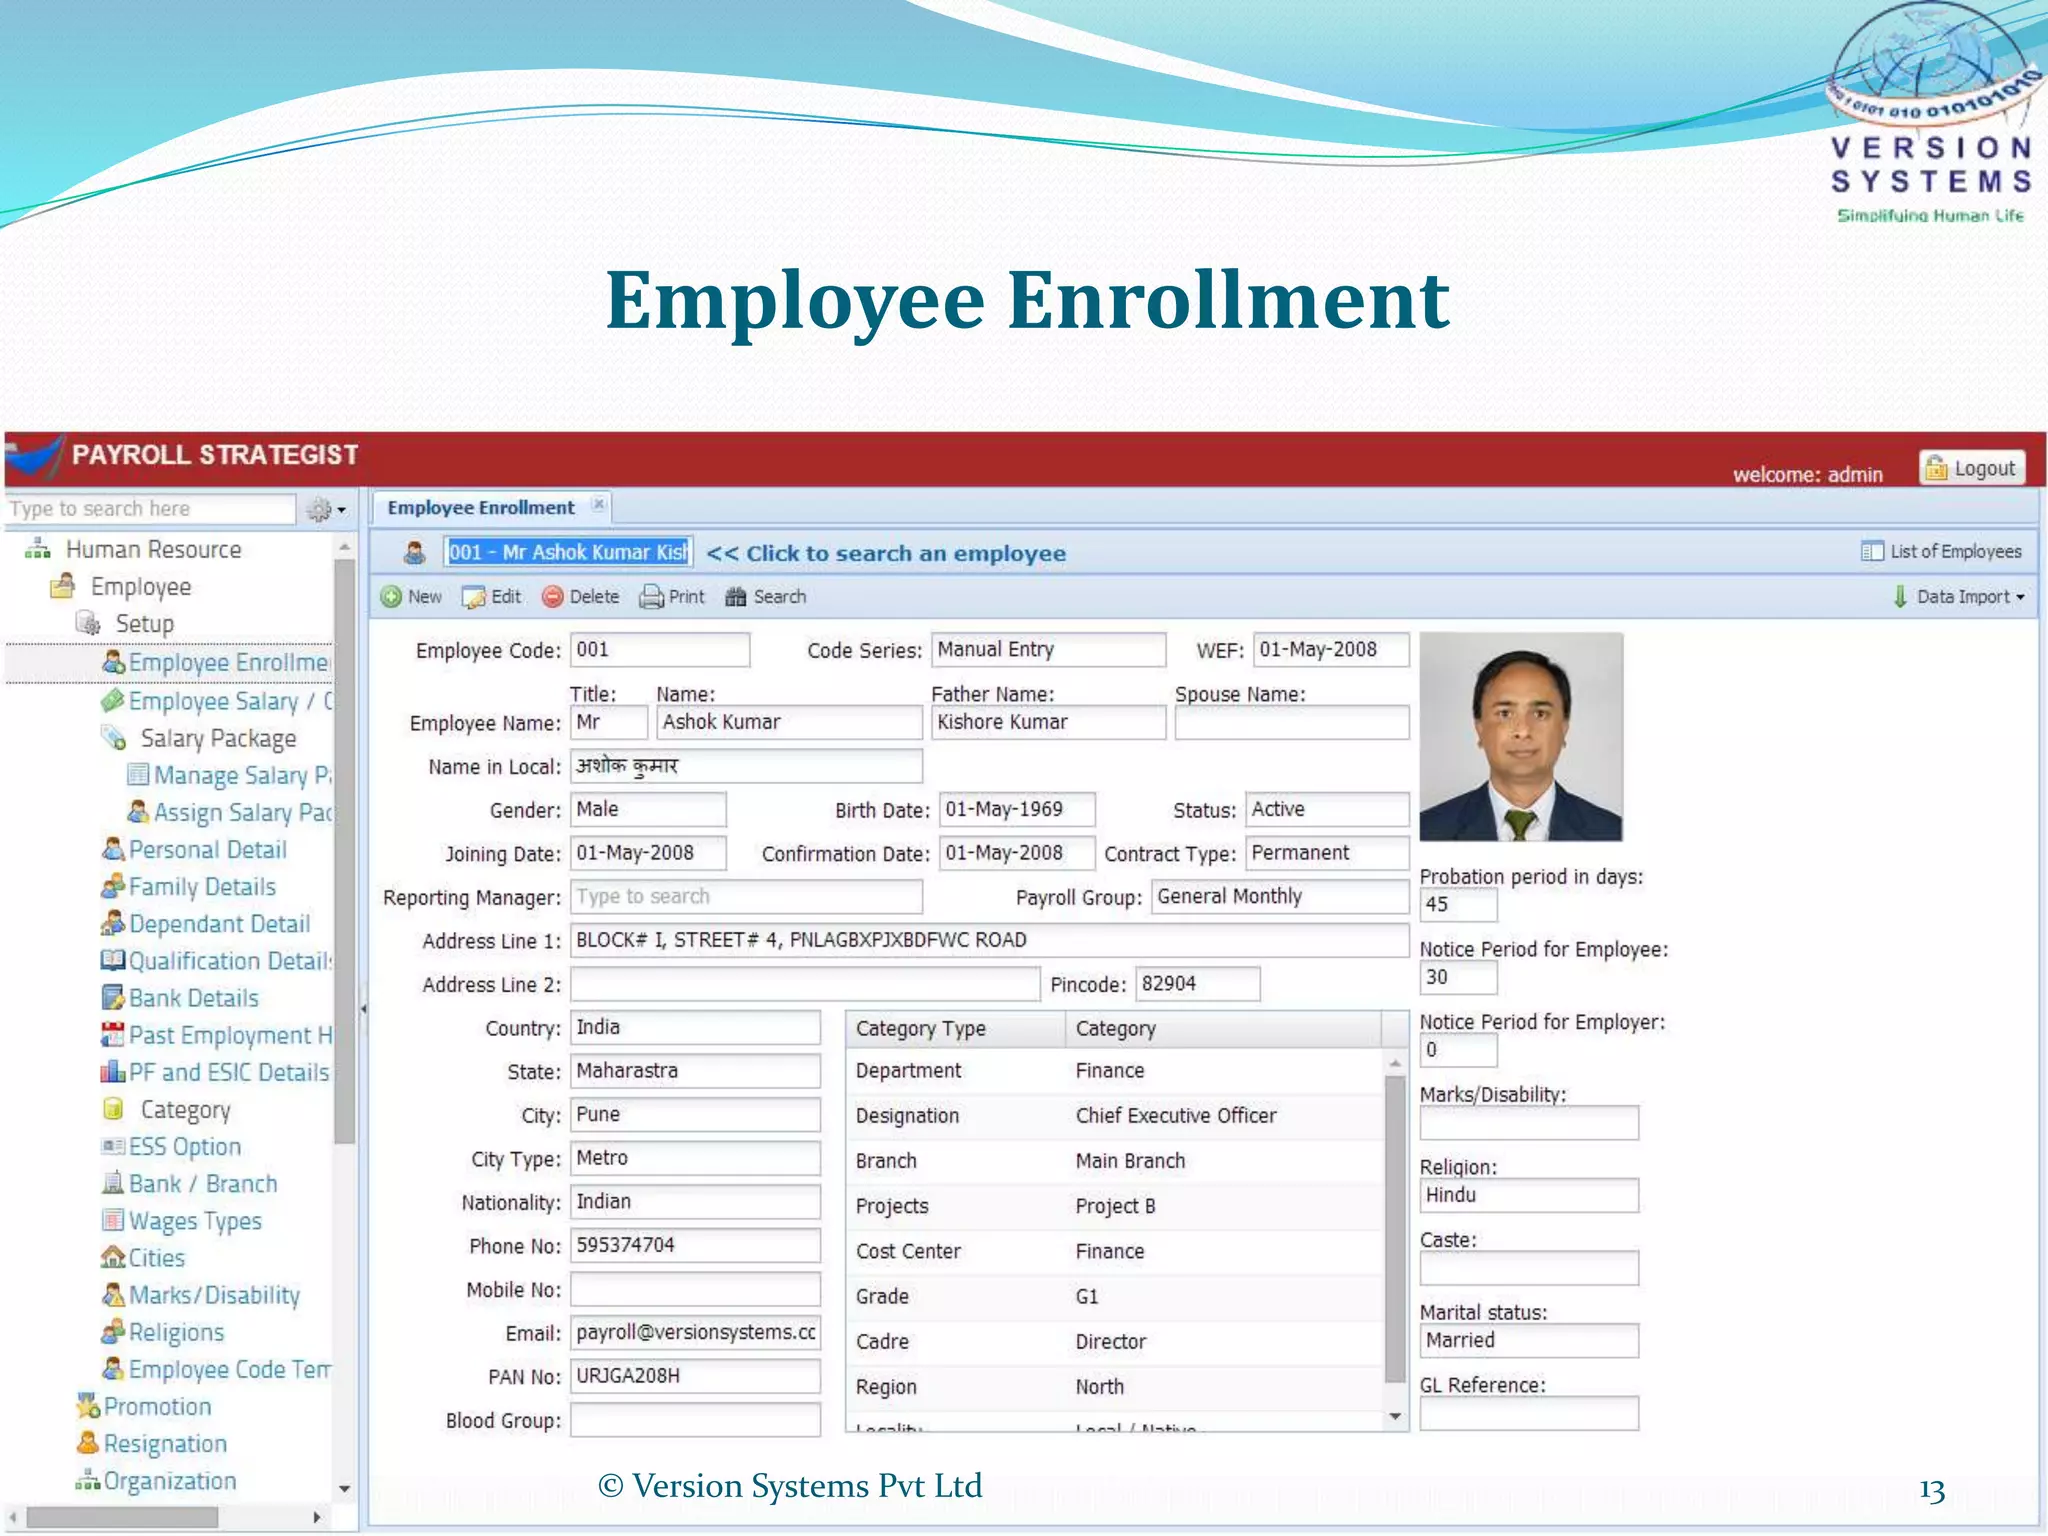Click the Probation period in days field
2048x1536 pixels.
click(1458, 904)
